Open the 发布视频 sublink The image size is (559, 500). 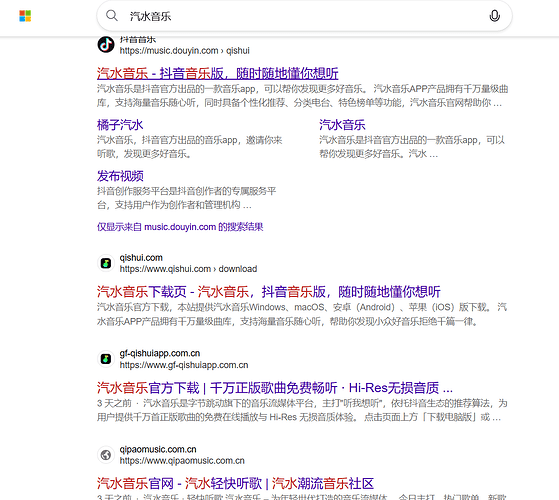(120, 176)
